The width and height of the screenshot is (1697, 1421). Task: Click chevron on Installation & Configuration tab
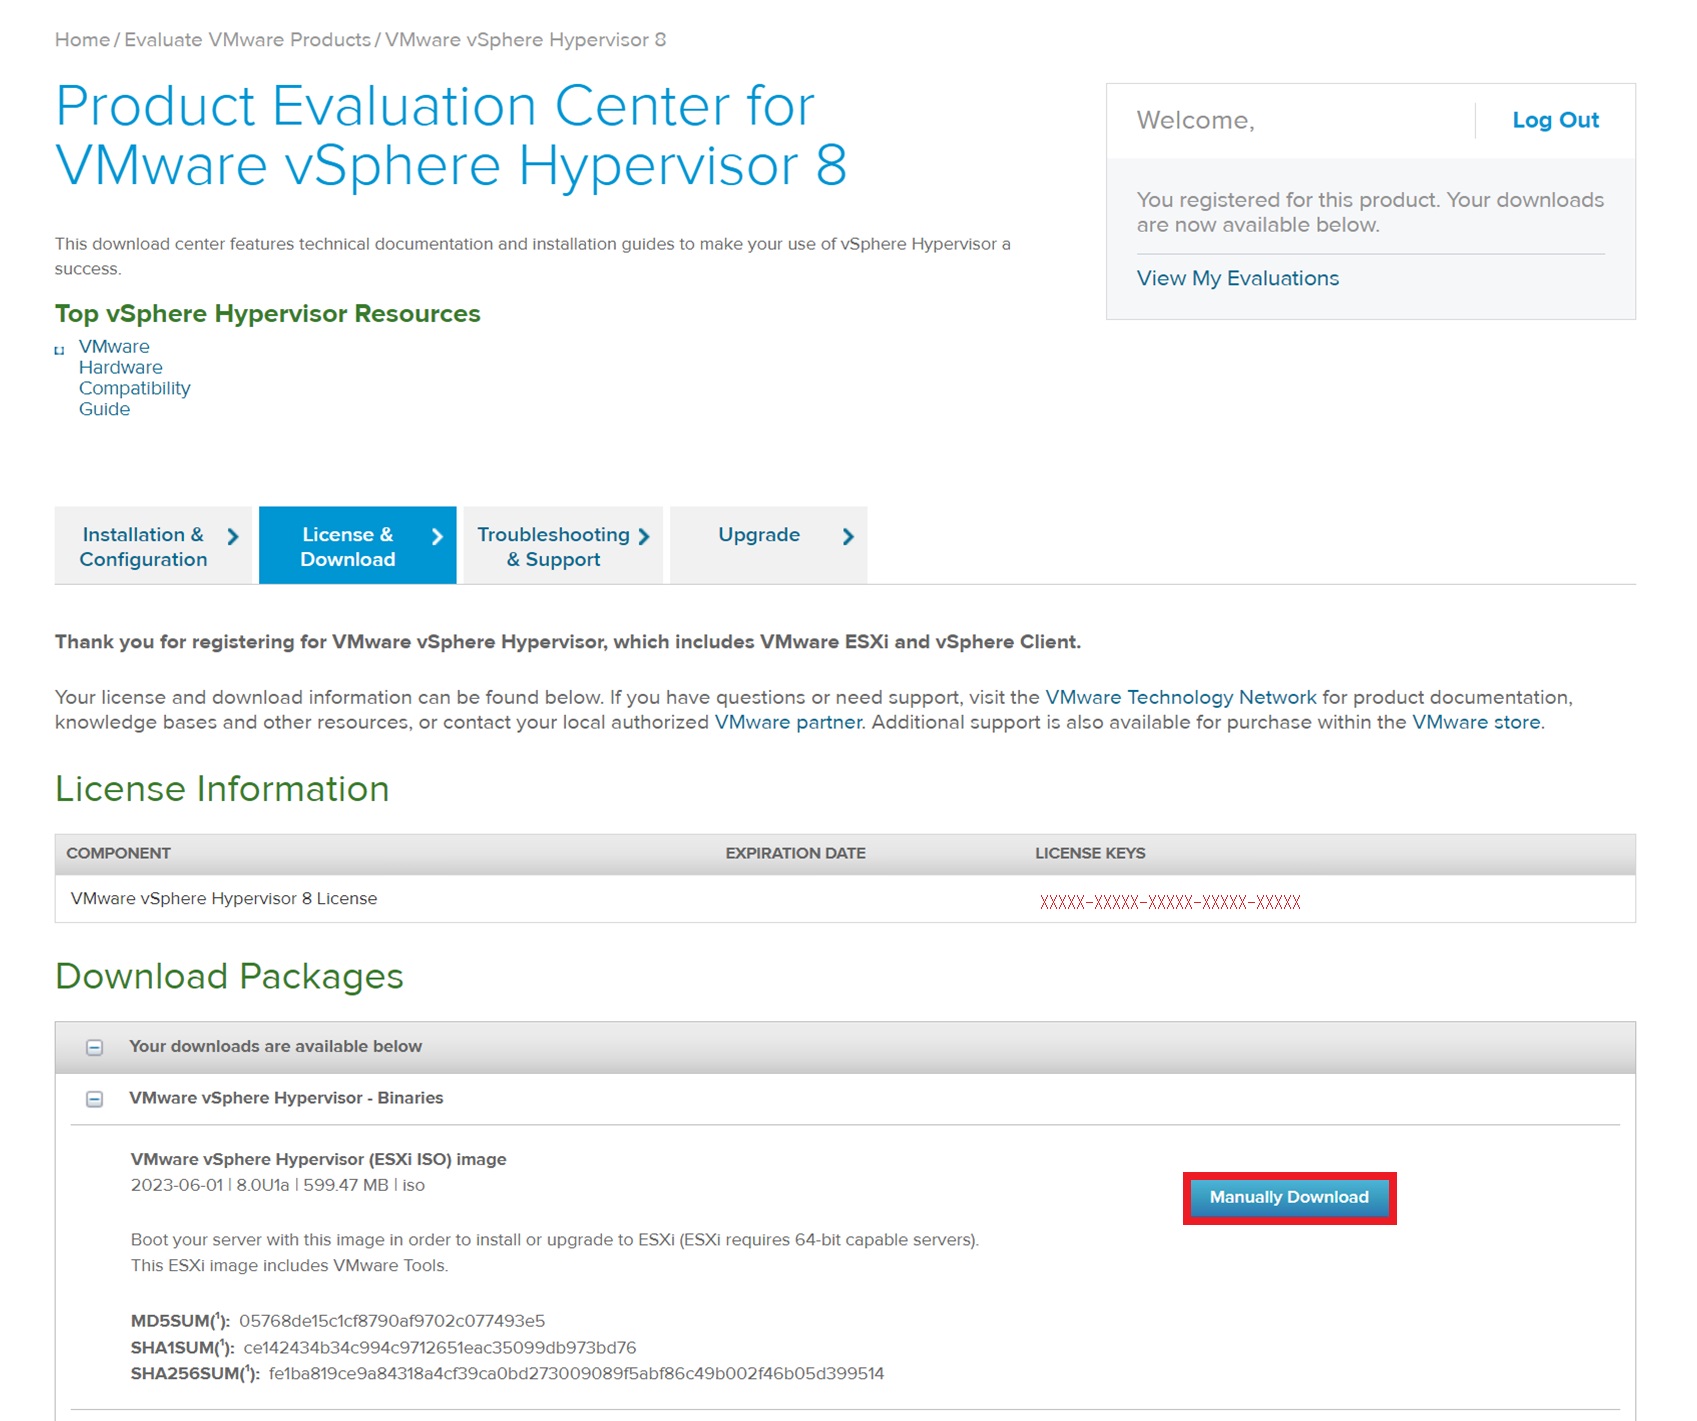coord(233,537)
